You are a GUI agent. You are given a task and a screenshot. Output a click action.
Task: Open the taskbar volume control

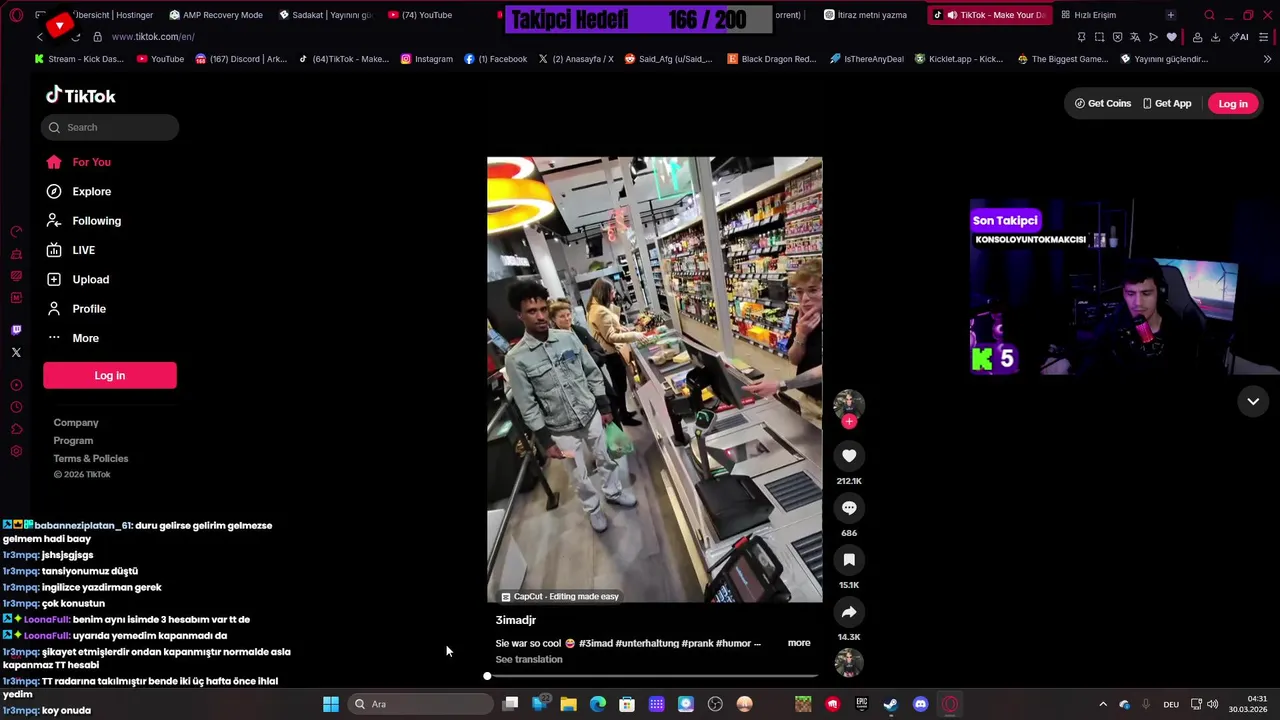1213,704
